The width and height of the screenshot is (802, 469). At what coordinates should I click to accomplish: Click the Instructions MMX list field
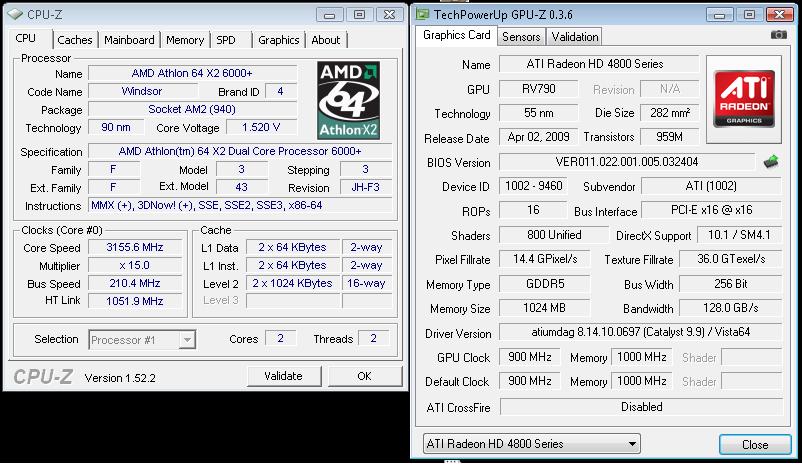240,206
